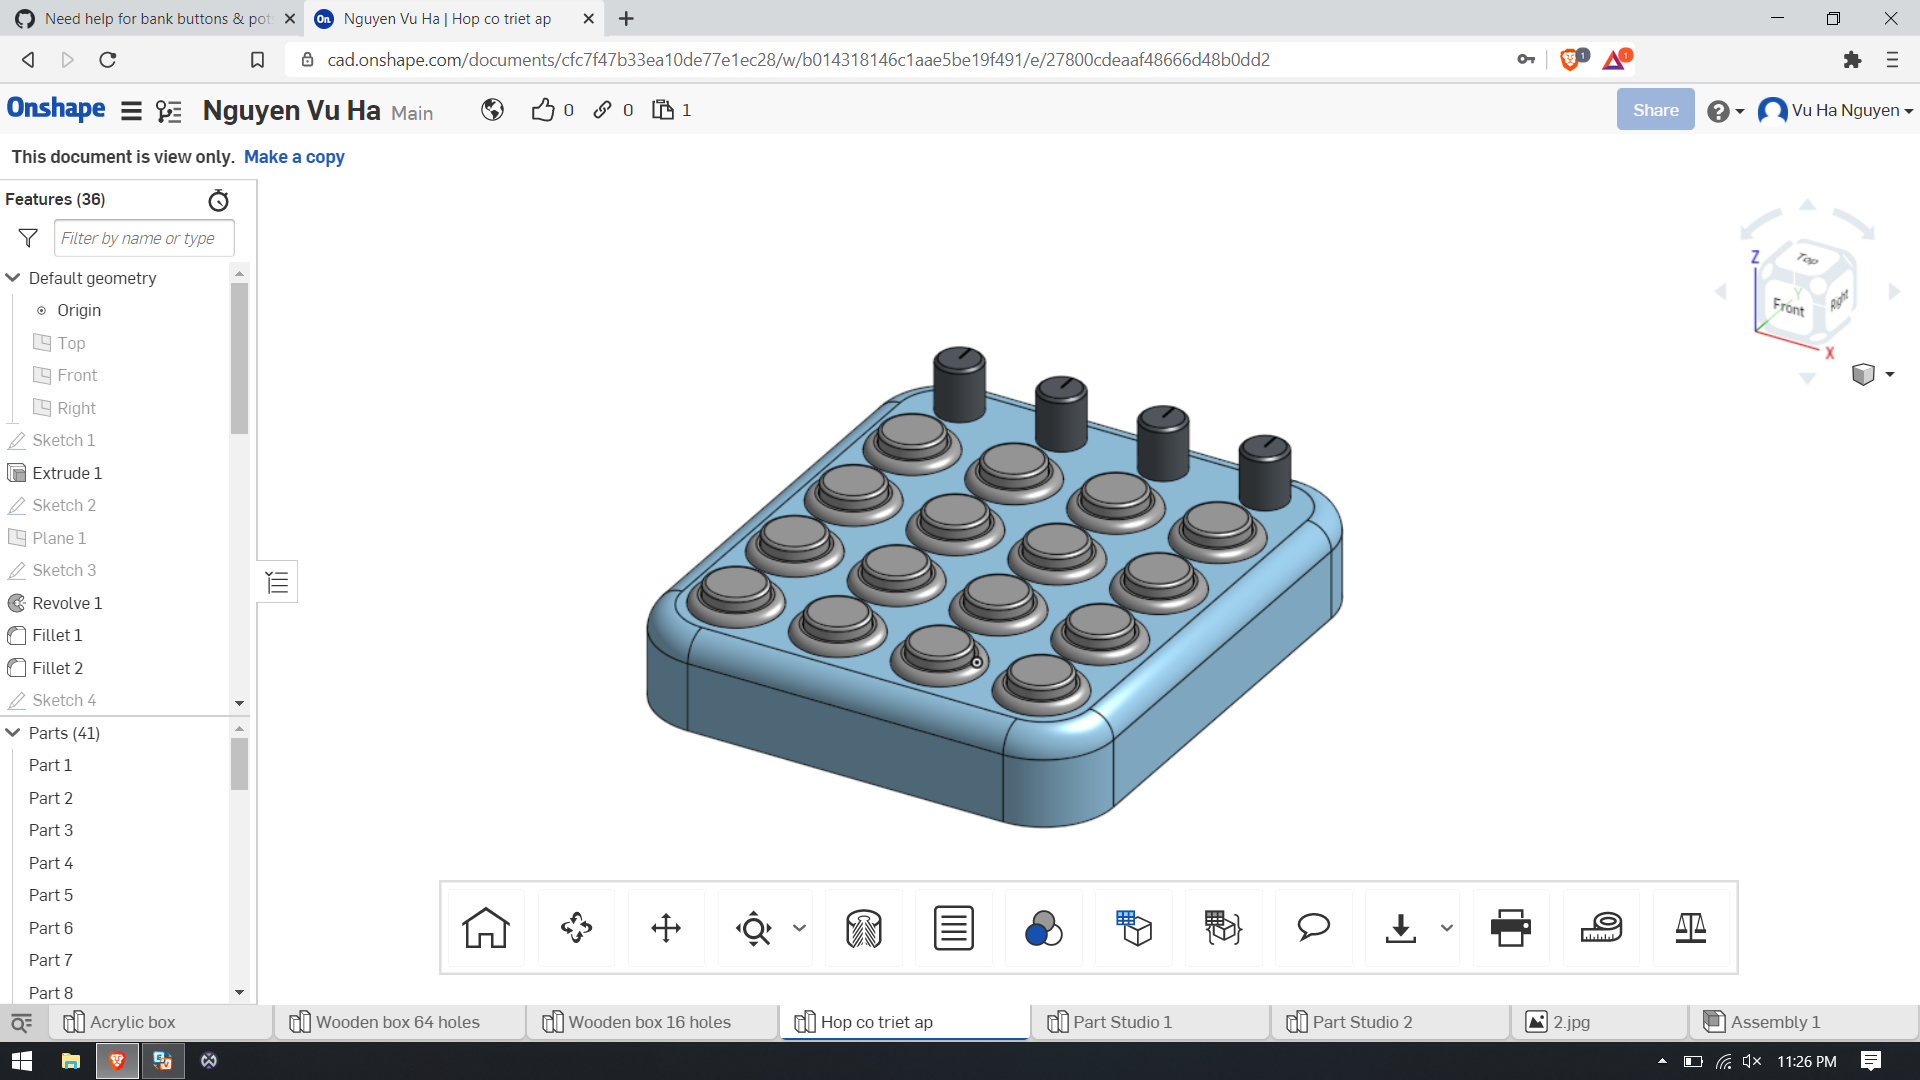Click the comment bubble icon

coord(1314,928)
